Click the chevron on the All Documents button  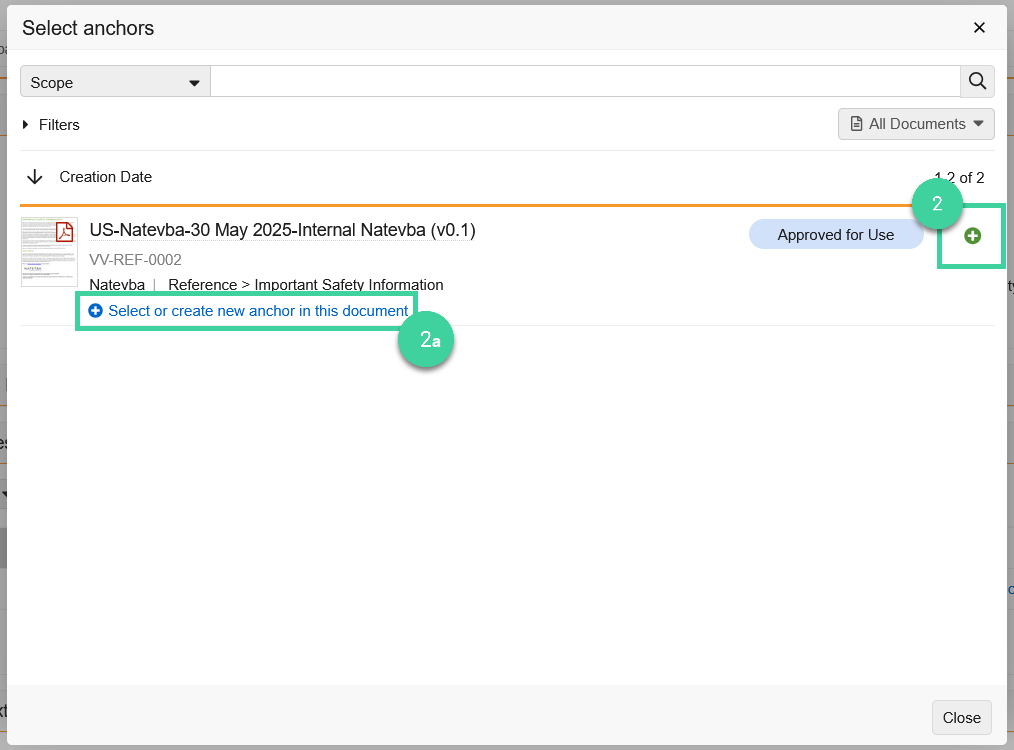tap(977, 124)
